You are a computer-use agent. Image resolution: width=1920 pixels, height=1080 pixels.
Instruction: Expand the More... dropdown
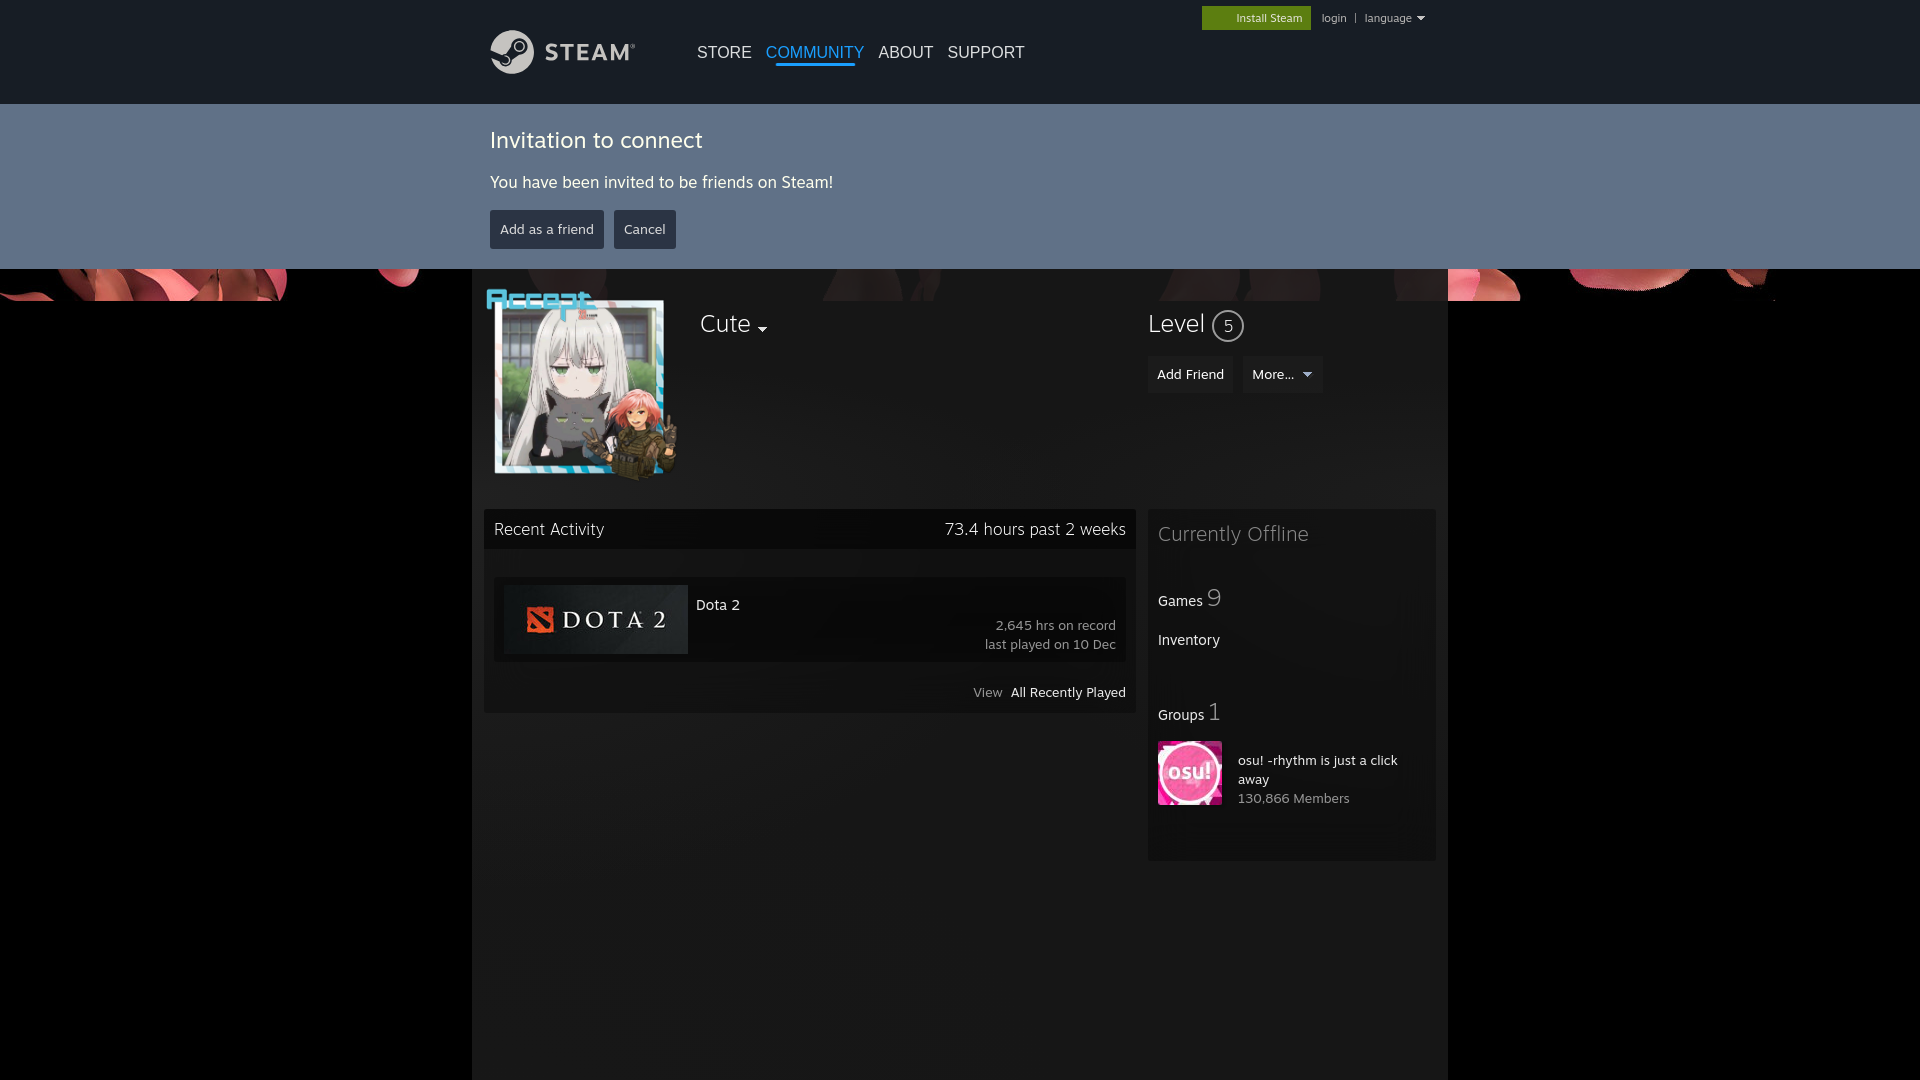(x=1282, y=374)
